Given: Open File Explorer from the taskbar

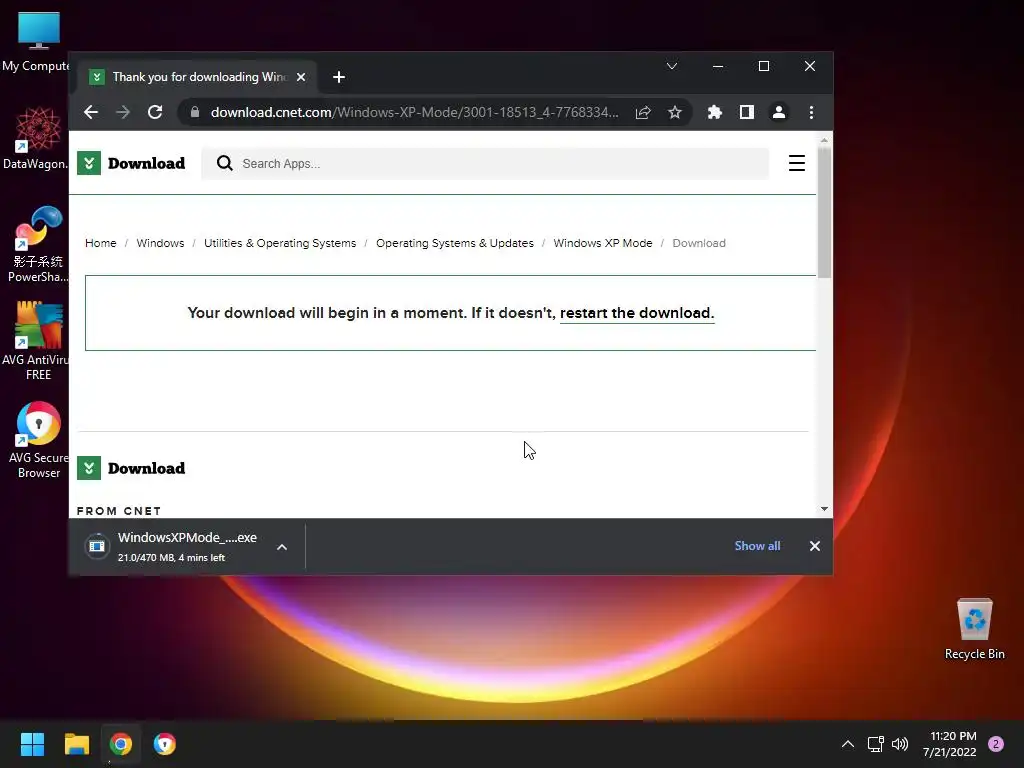Looking at the screenshot, I should (x=76, y=744).
